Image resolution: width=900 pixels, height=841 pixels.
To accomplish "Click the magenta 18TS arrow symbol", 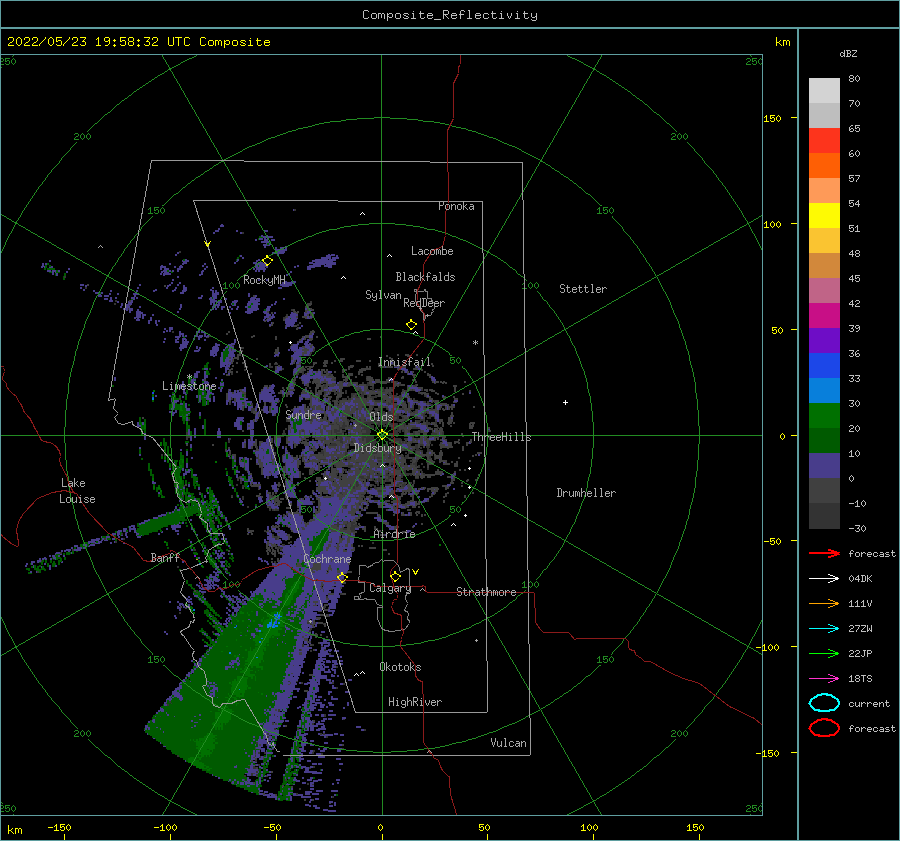I will point(824,679).
